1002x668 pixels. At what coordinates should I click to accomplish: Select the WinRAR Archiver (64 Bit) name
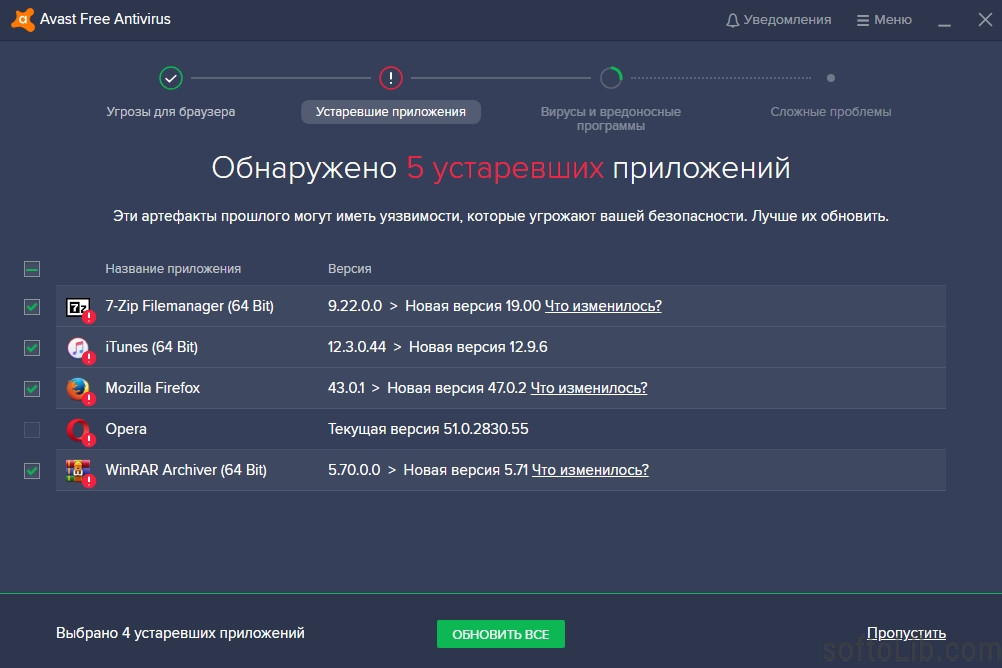point(186,470)
